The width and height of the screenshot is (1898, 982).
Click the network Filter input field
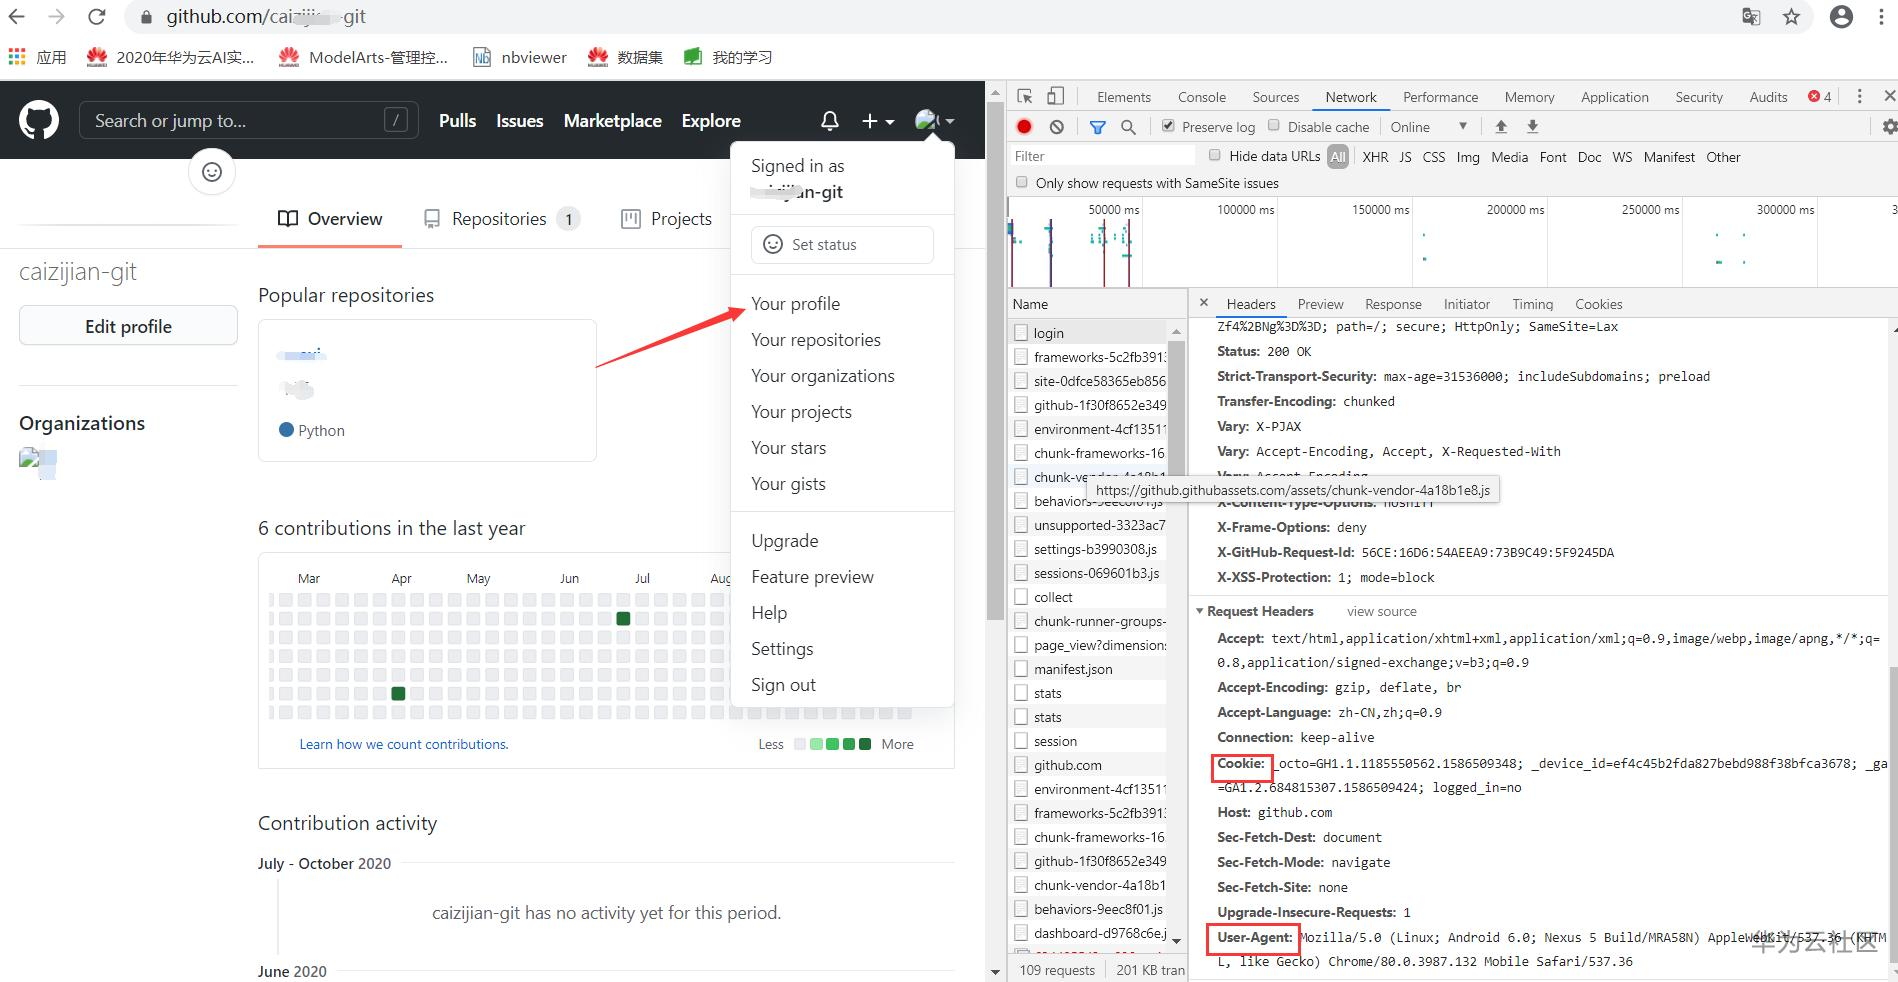[1102, 156]
